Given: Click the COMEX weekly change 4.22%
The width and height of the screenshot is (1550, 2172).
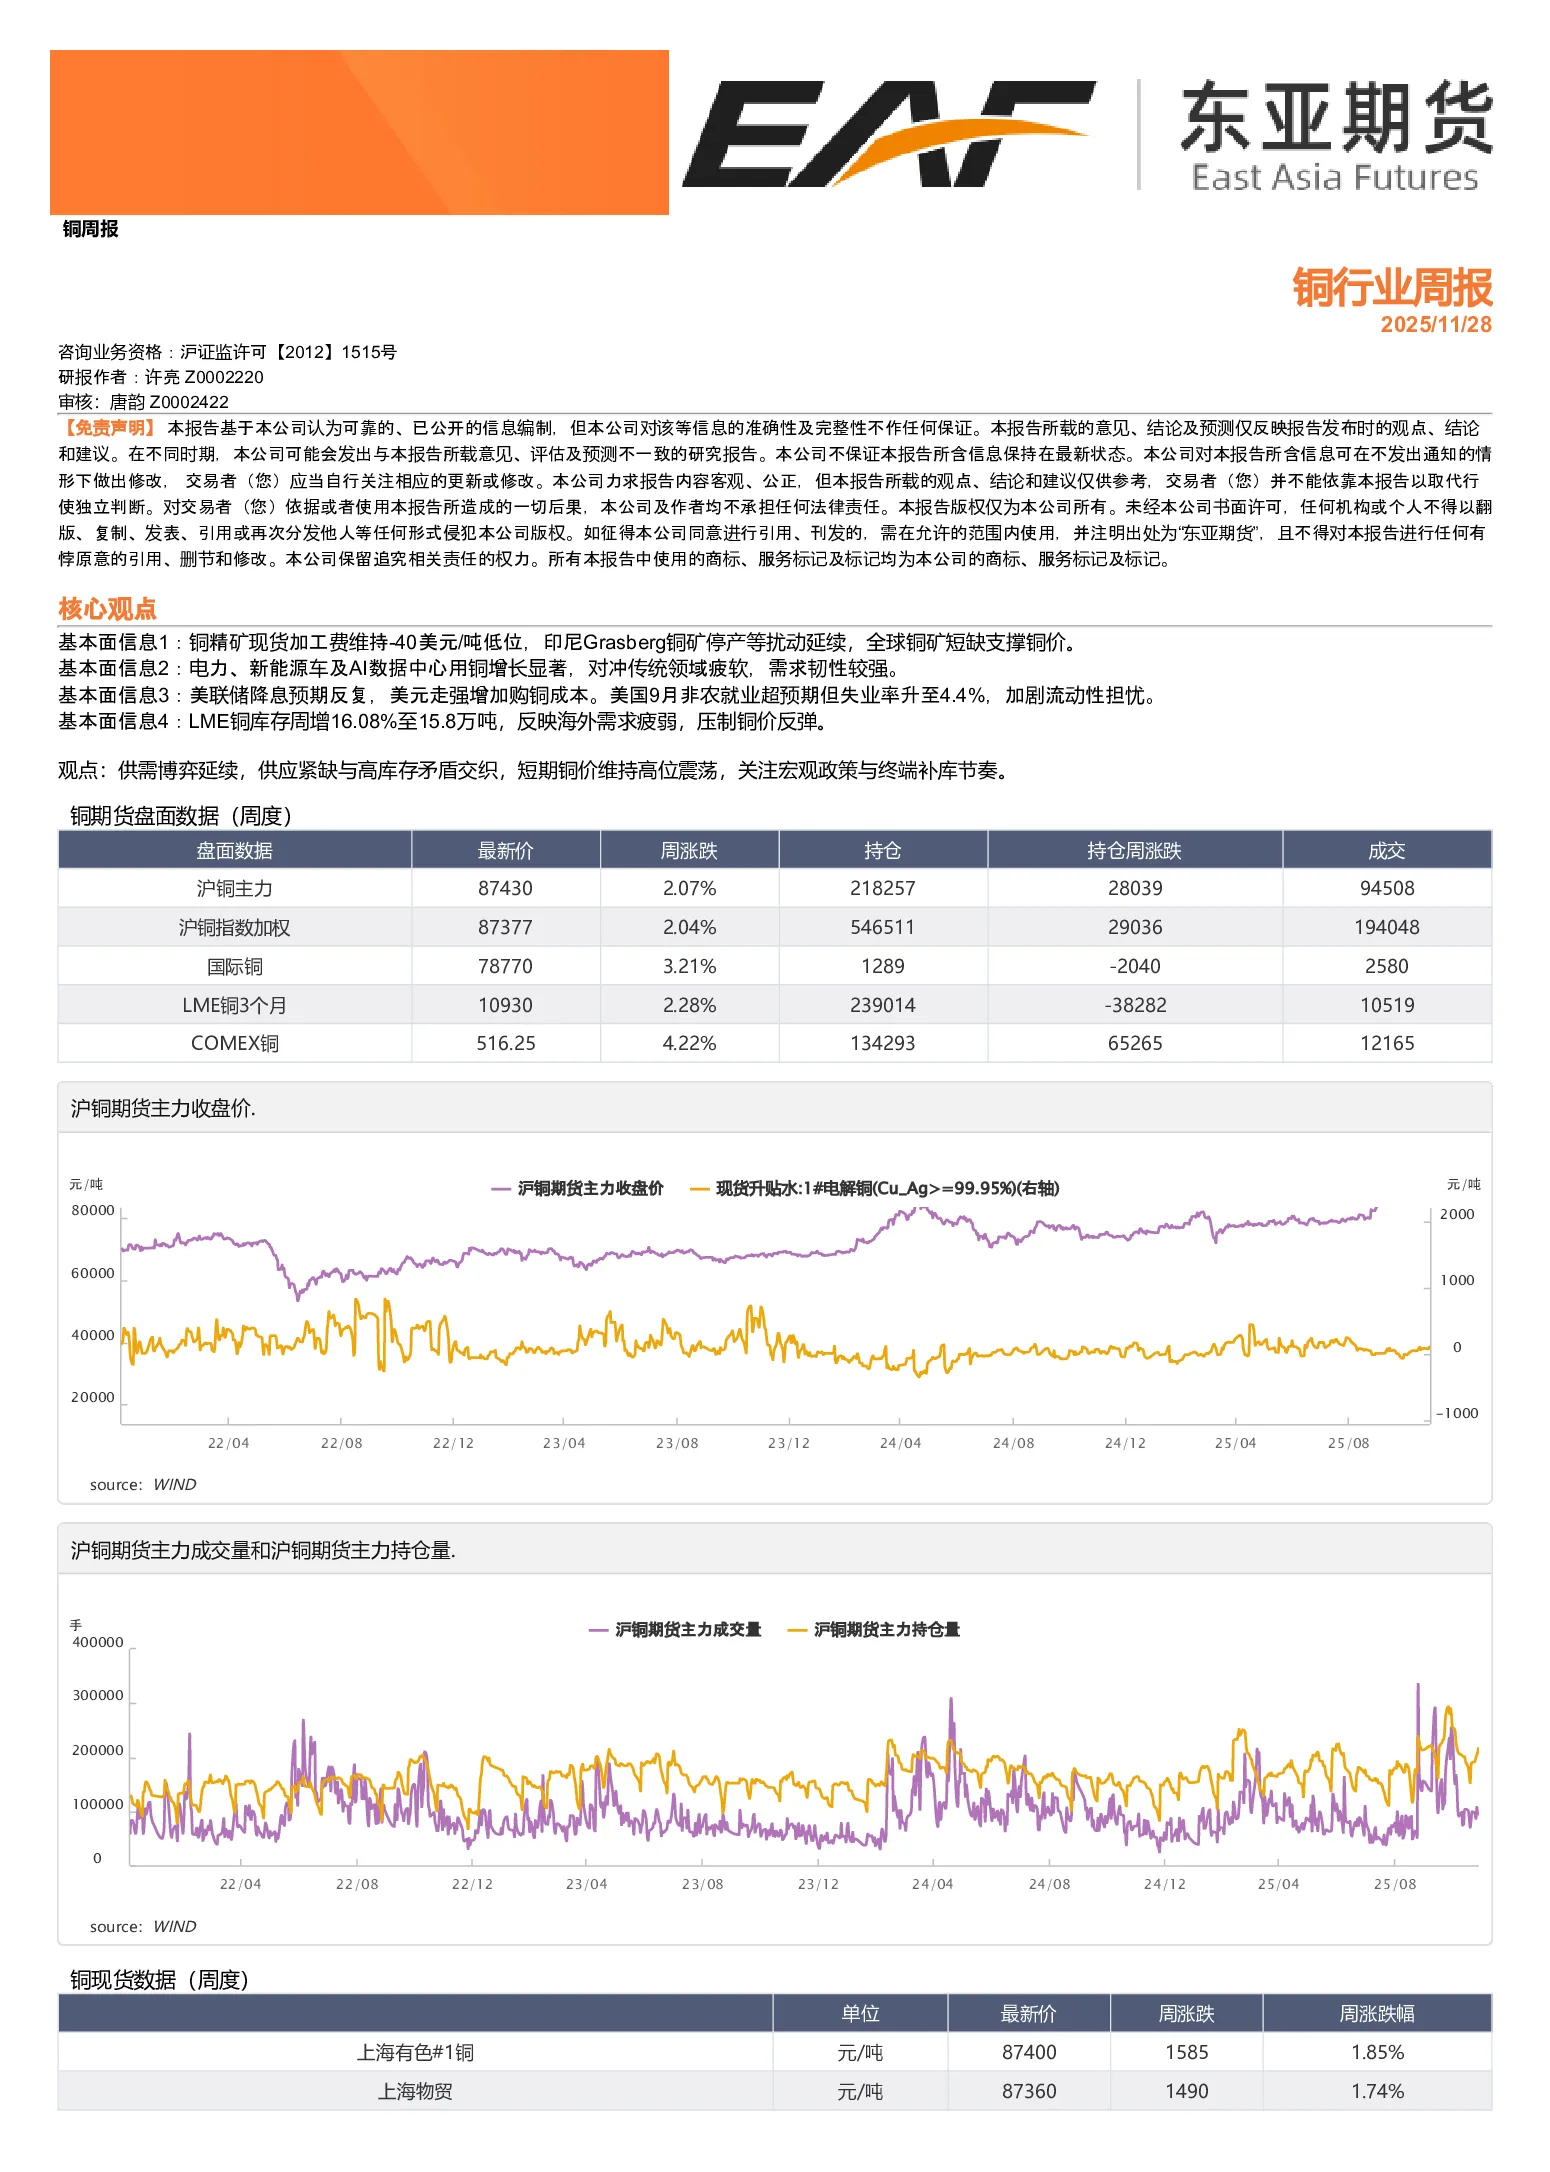Looking at the screenshot, I should click(x=689, y=1044).
